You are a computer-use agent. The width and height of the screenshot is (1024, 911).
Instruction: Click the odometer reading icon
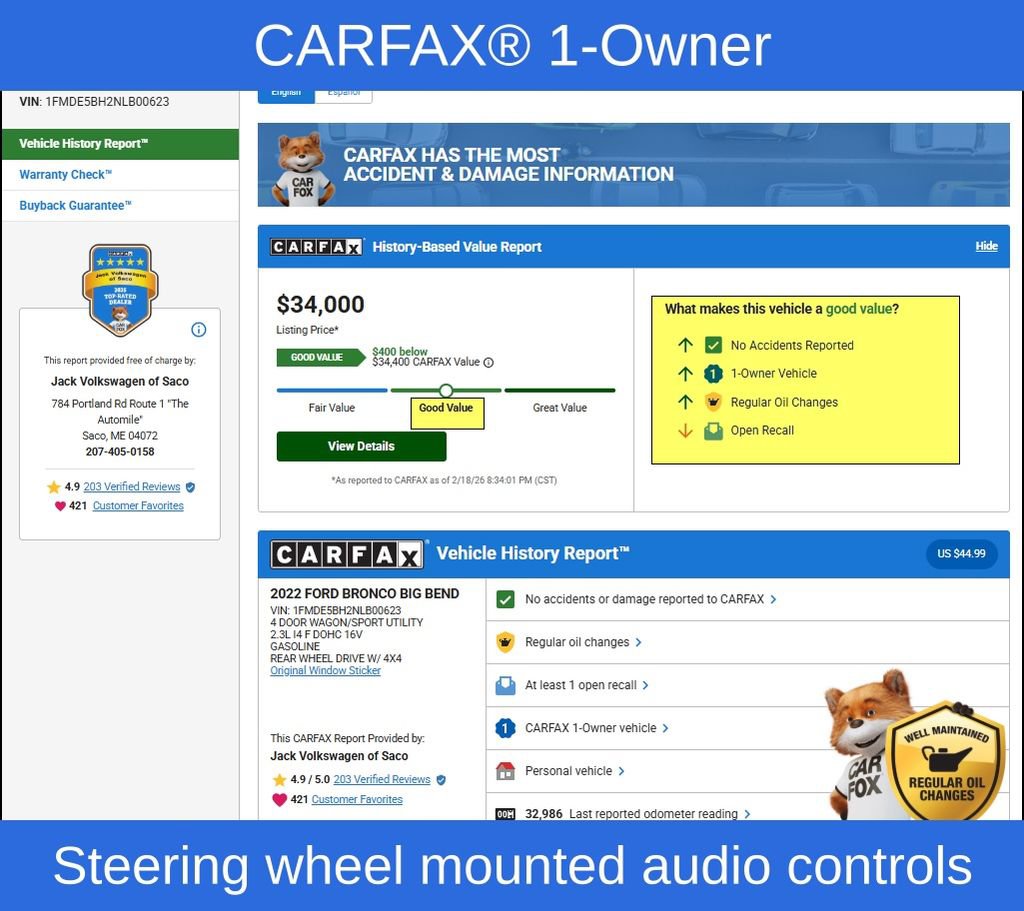point(505,814)
